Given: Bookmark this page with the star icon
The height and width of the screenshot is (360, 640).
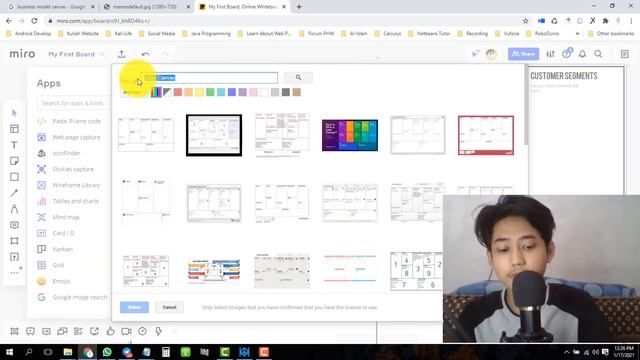Looking at the screenshot, I should click(525, 21).
